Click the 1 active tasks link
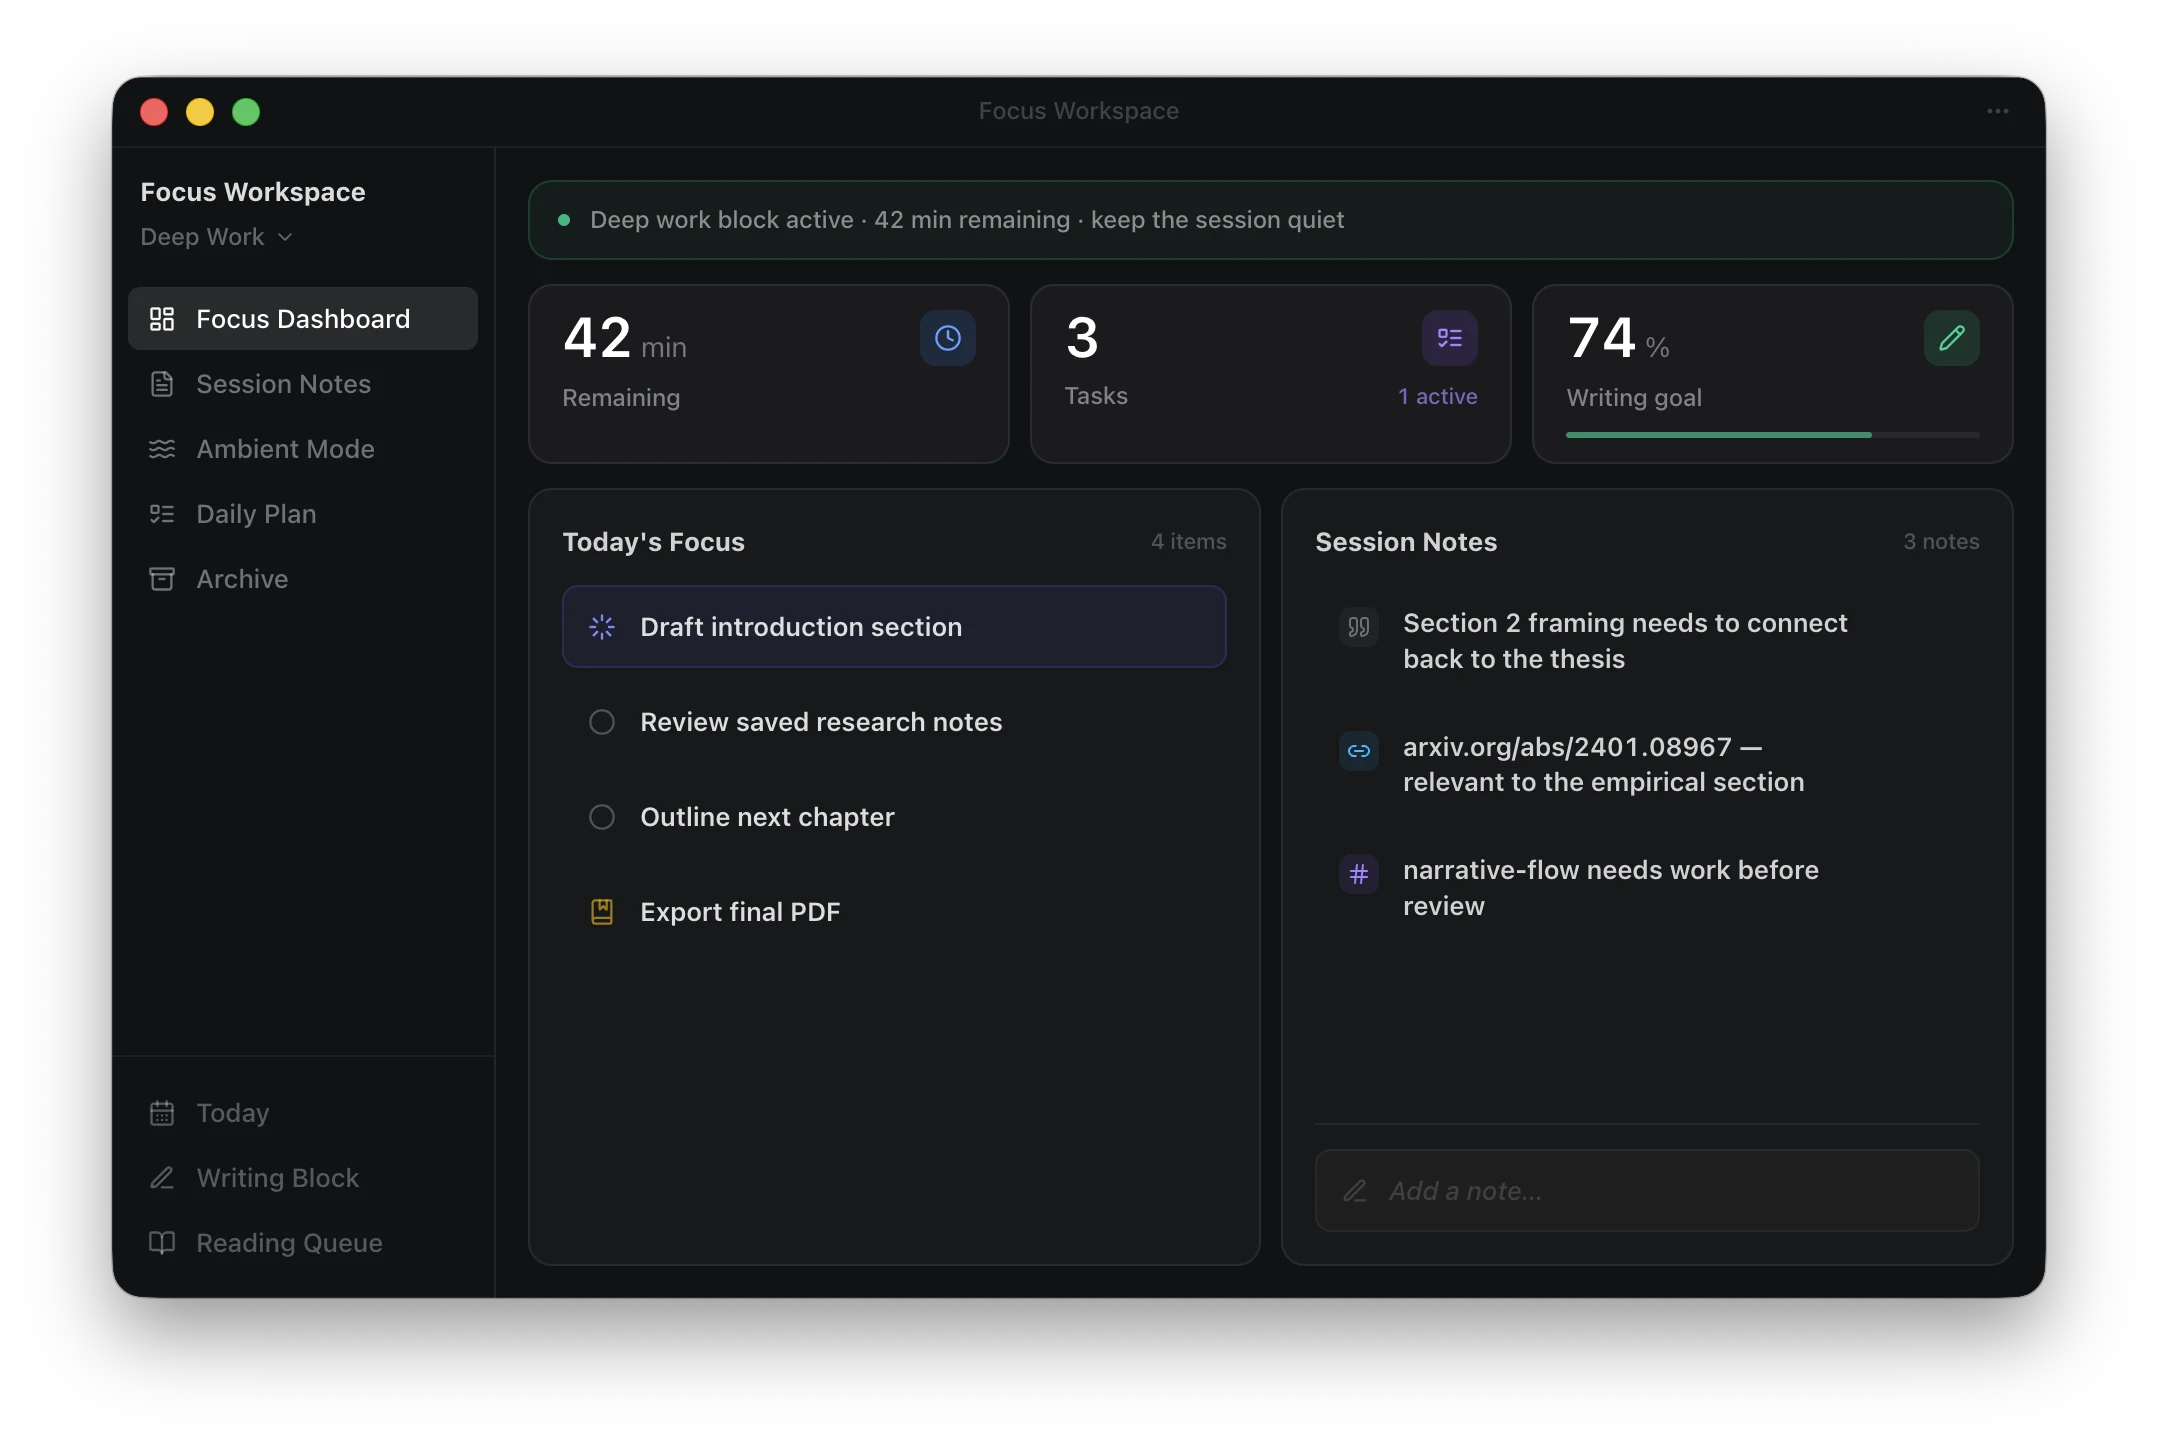This screenshot has height=1446, width=2158. pyautogui.click(x=1437, y=396)
